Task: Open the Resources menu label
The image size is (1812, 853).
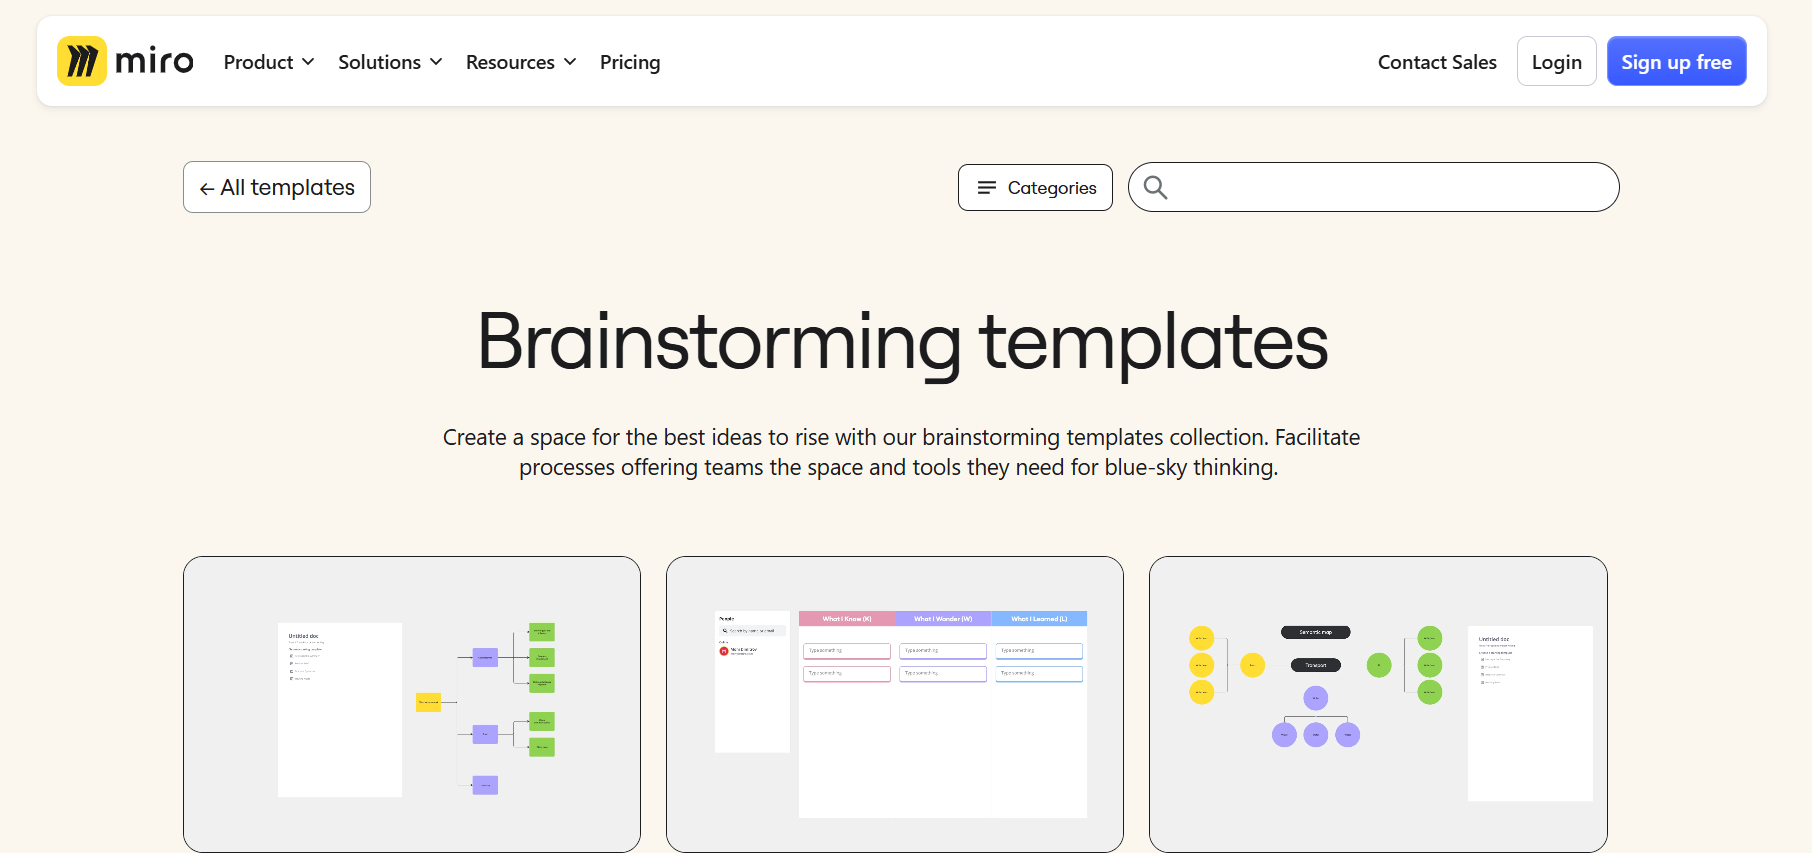Action: point(510,62)
